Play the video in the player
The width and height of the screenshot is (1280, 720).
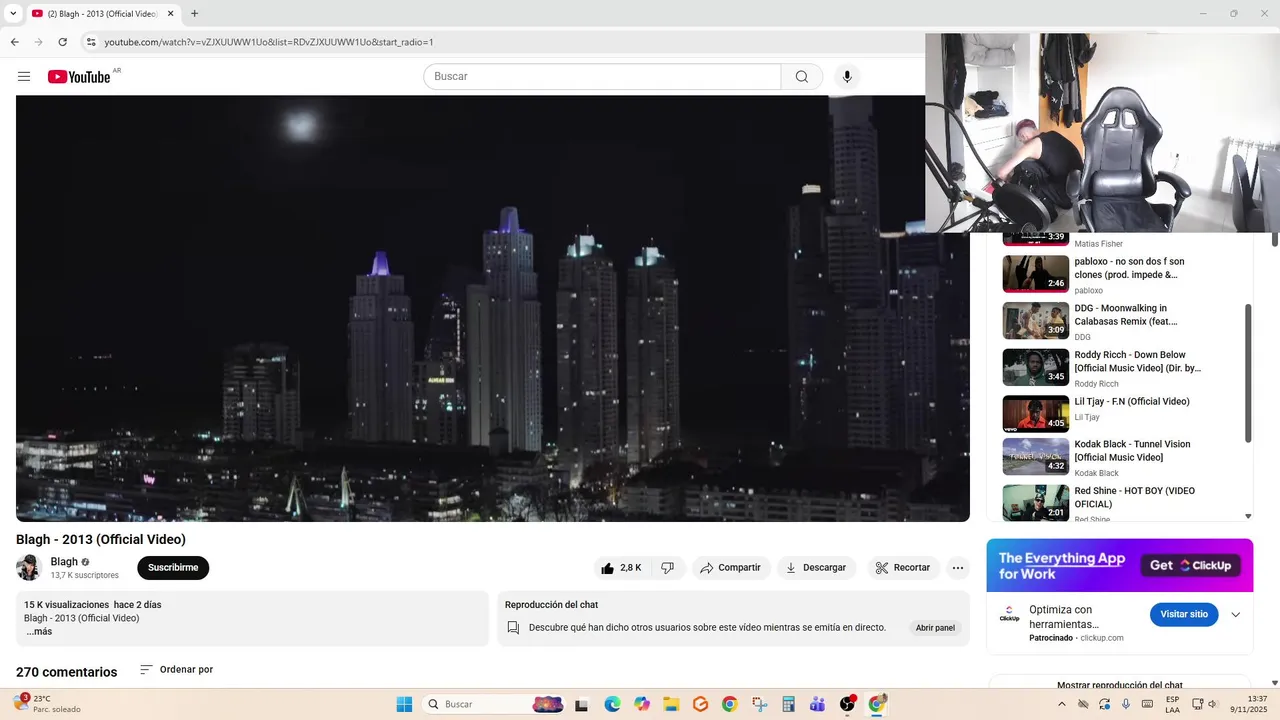(x=493, y=308)
